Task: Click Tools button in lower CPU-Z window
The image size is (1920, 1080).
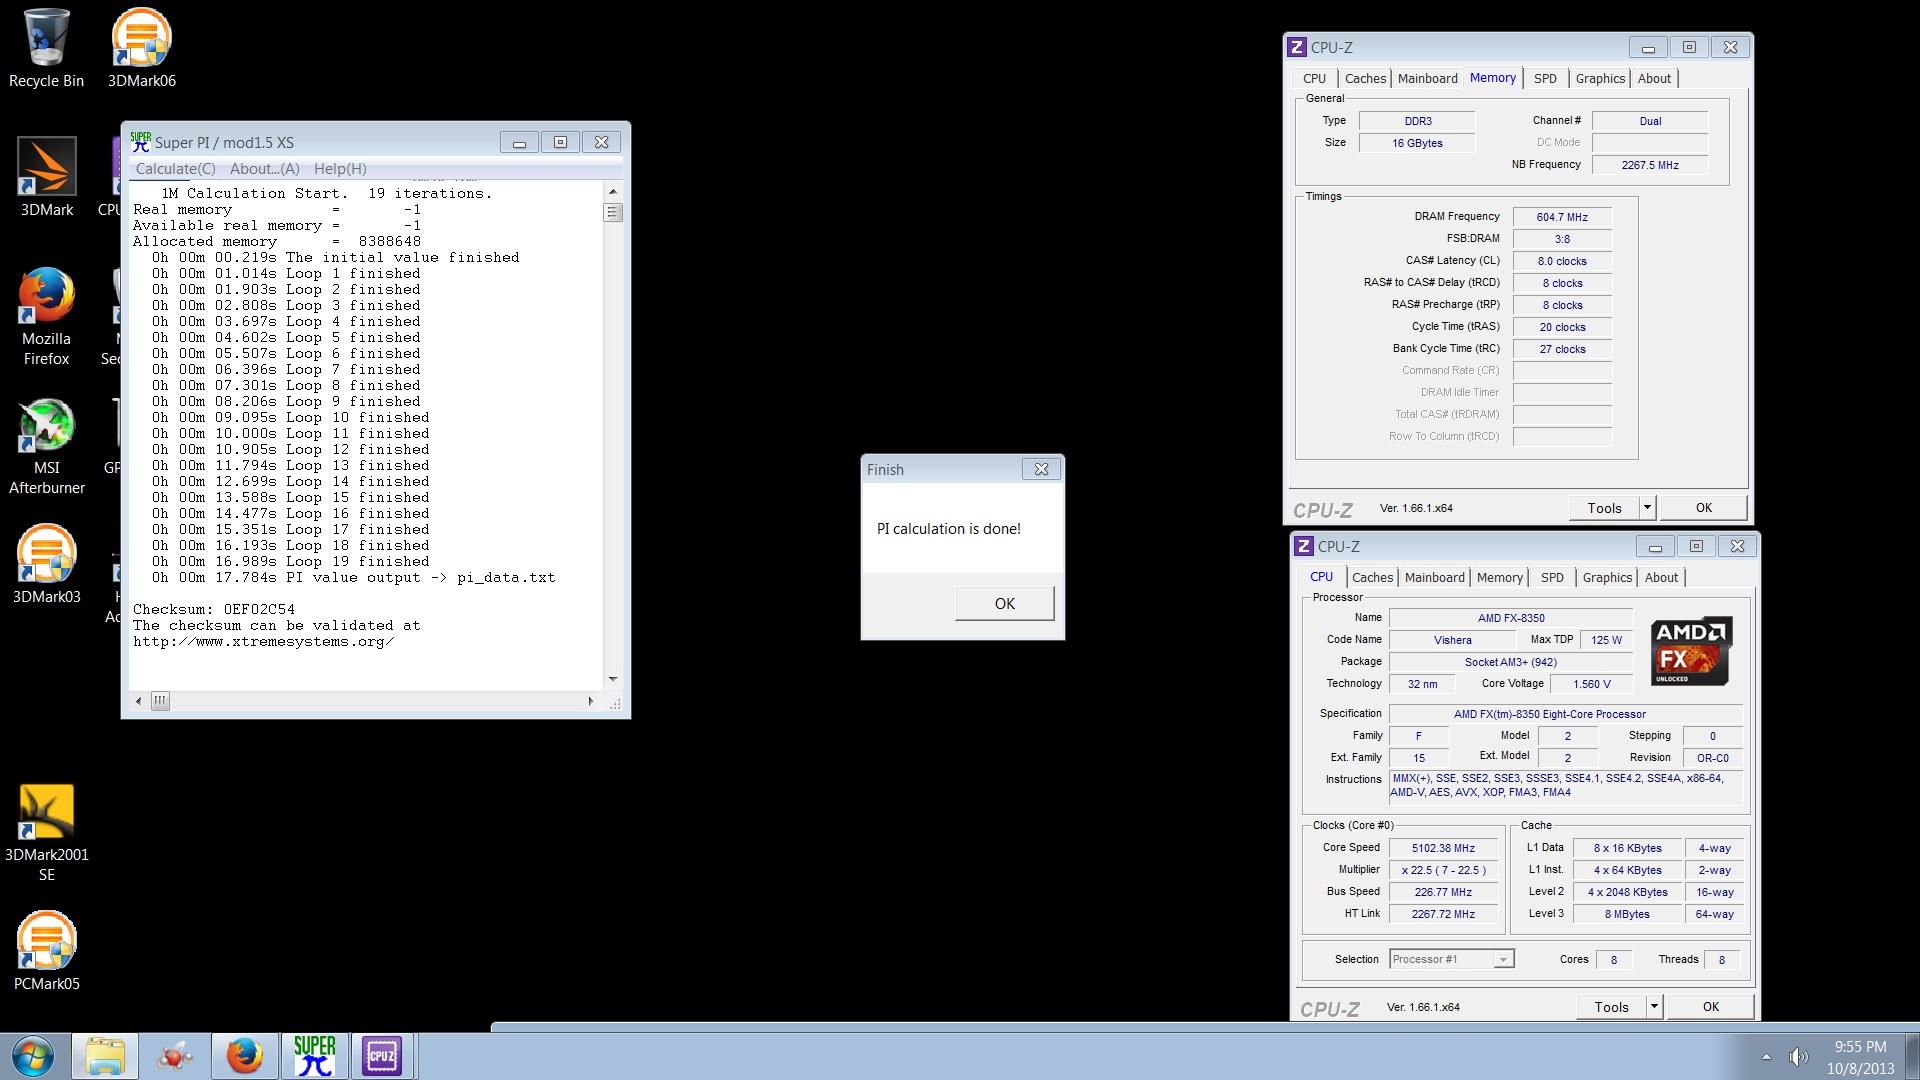Action: [x=1611, y=1007]
